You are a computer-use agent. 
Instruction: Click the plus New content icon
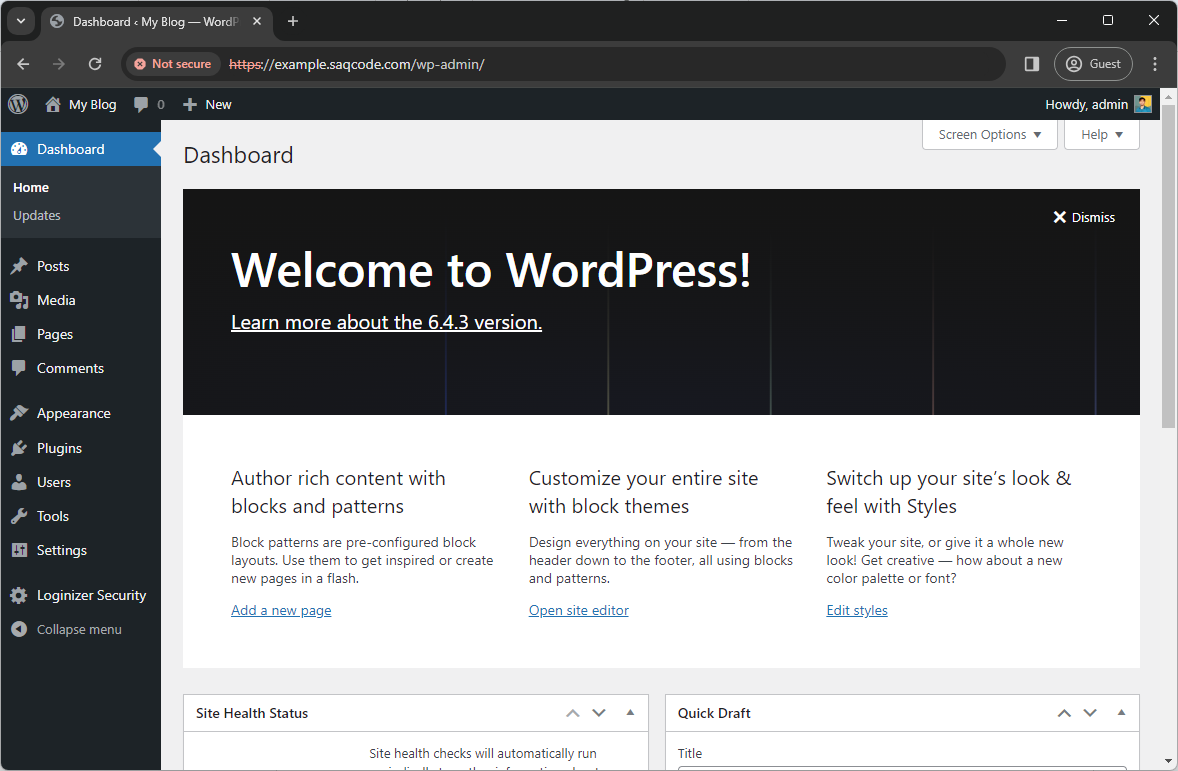(190, 104)
